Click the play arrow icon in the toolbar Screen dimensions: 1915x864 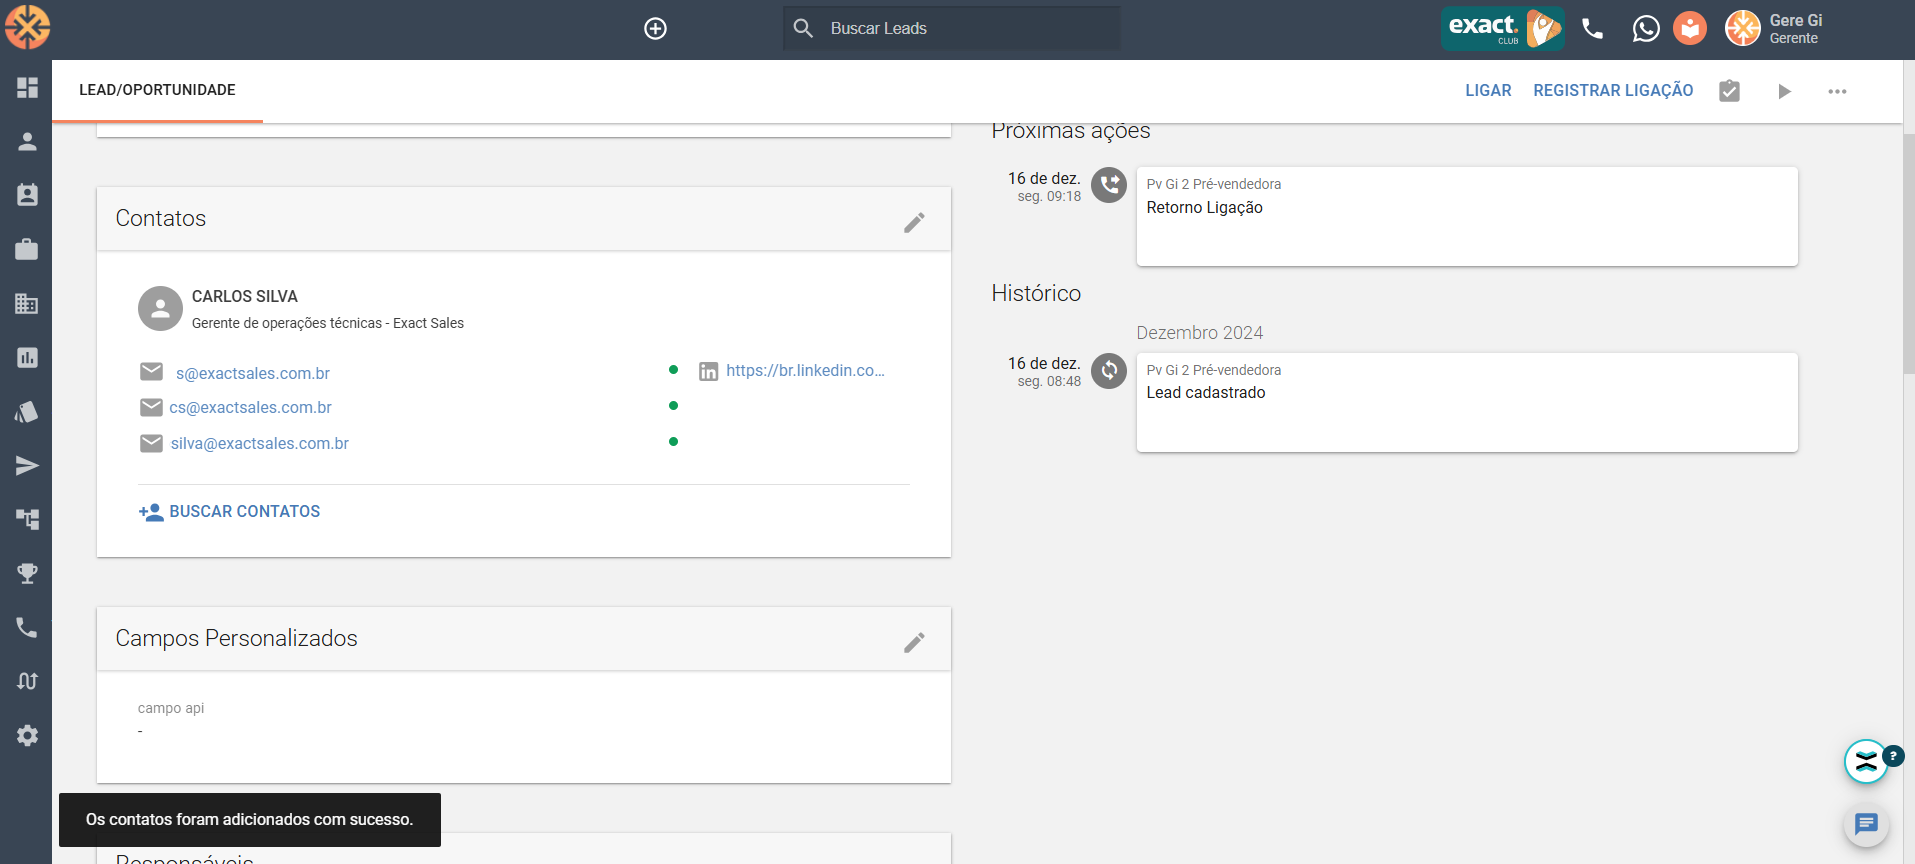coord(1784,91)
